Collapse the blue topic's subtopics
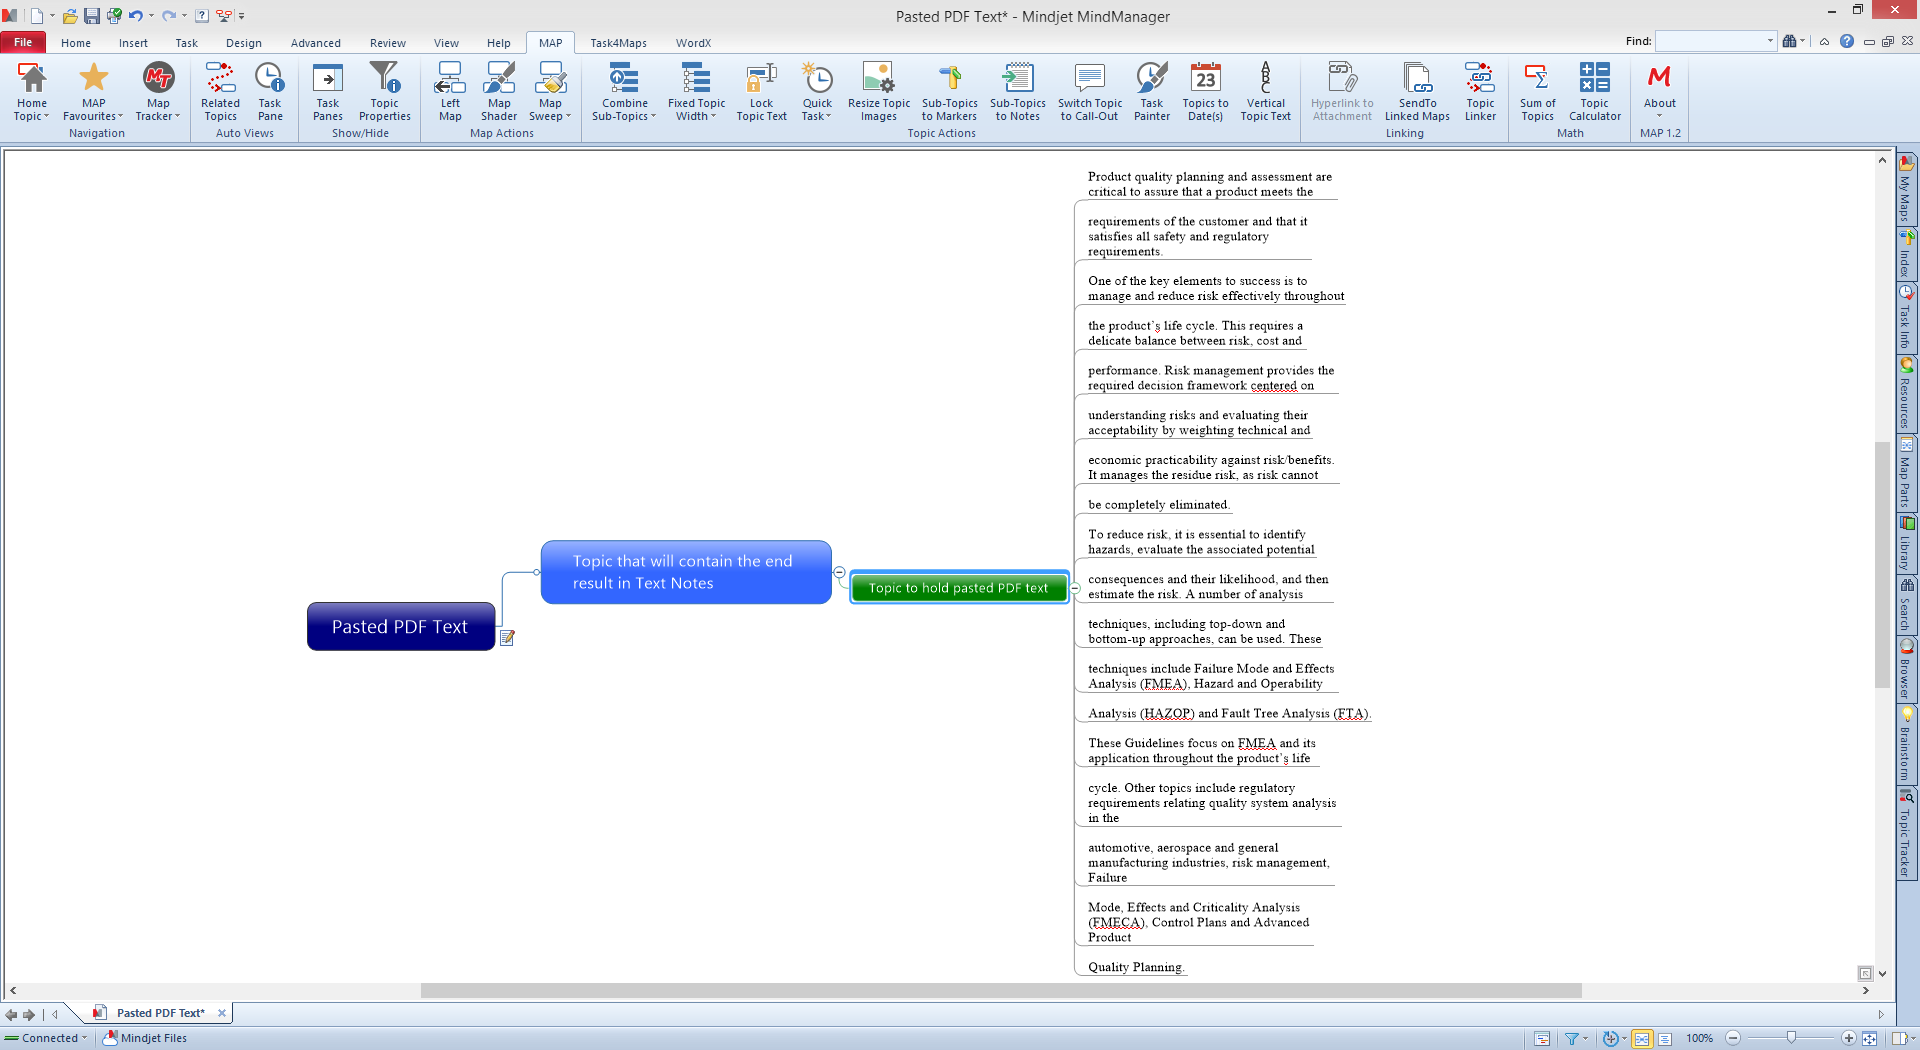Viewport: 1920px width, 1050px height. click(839, 573)
